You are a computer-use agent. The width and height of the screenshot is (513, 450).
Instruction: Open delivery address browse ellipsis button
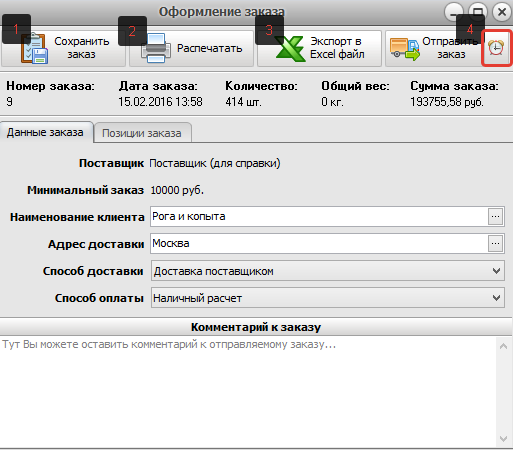pos(495,244)
